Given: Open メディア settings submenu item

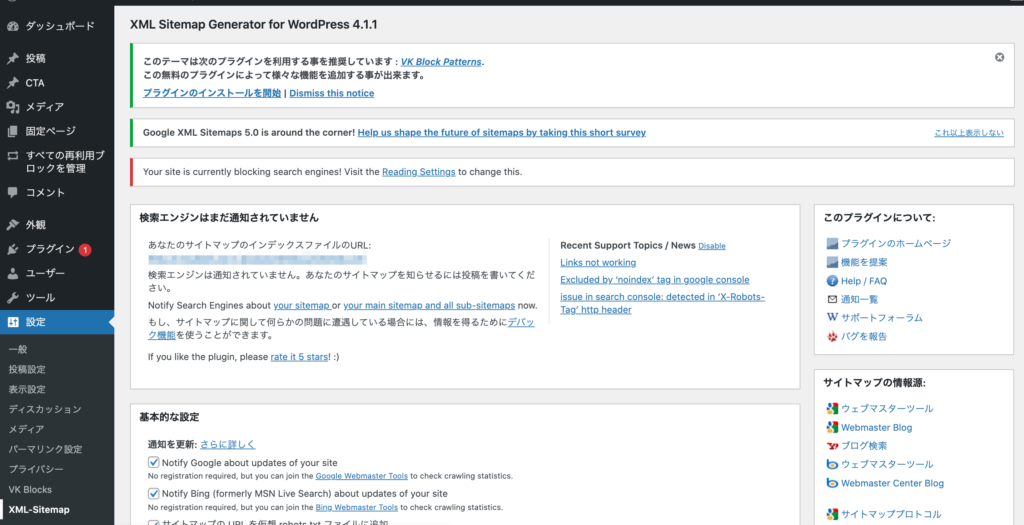Looking at the screenshot, I should [26, 430].
